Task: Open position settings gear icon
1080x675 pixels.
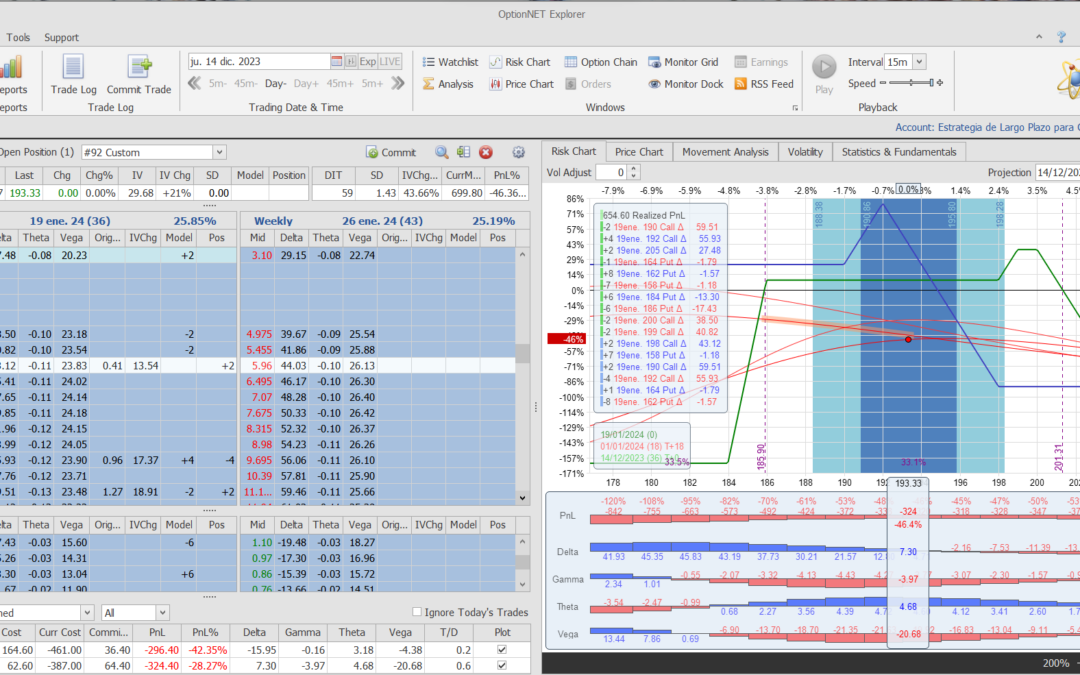Action: (518, 152)
